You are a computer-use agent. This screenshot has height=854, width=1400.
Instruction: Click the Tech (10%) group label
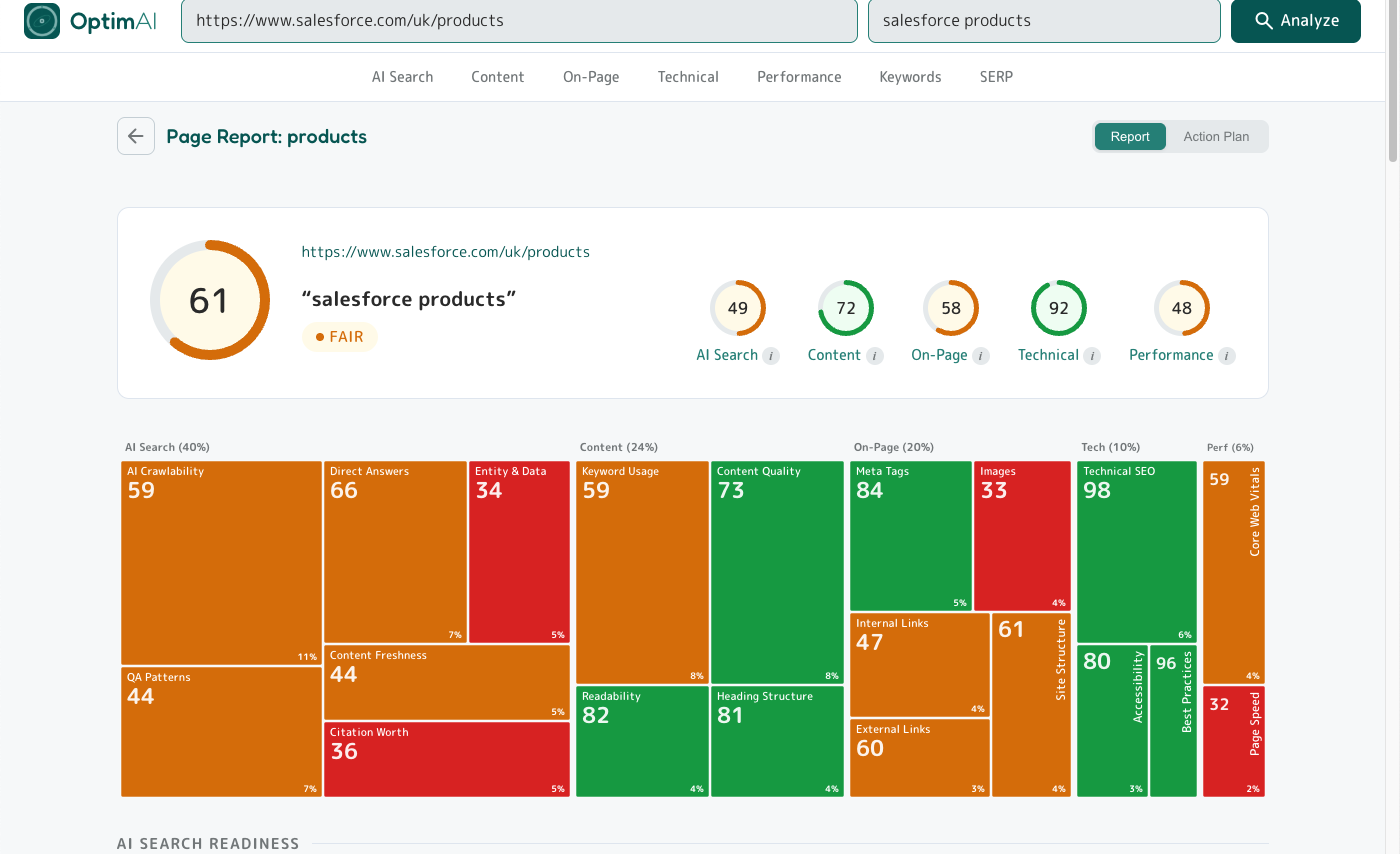click(x=1111, y=447)
